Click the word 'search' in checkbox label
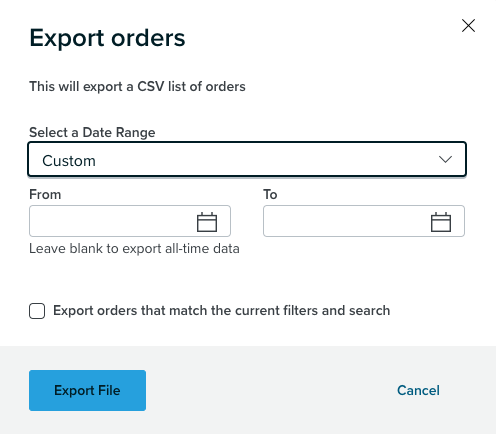496x434 pixels. [369, 311]
